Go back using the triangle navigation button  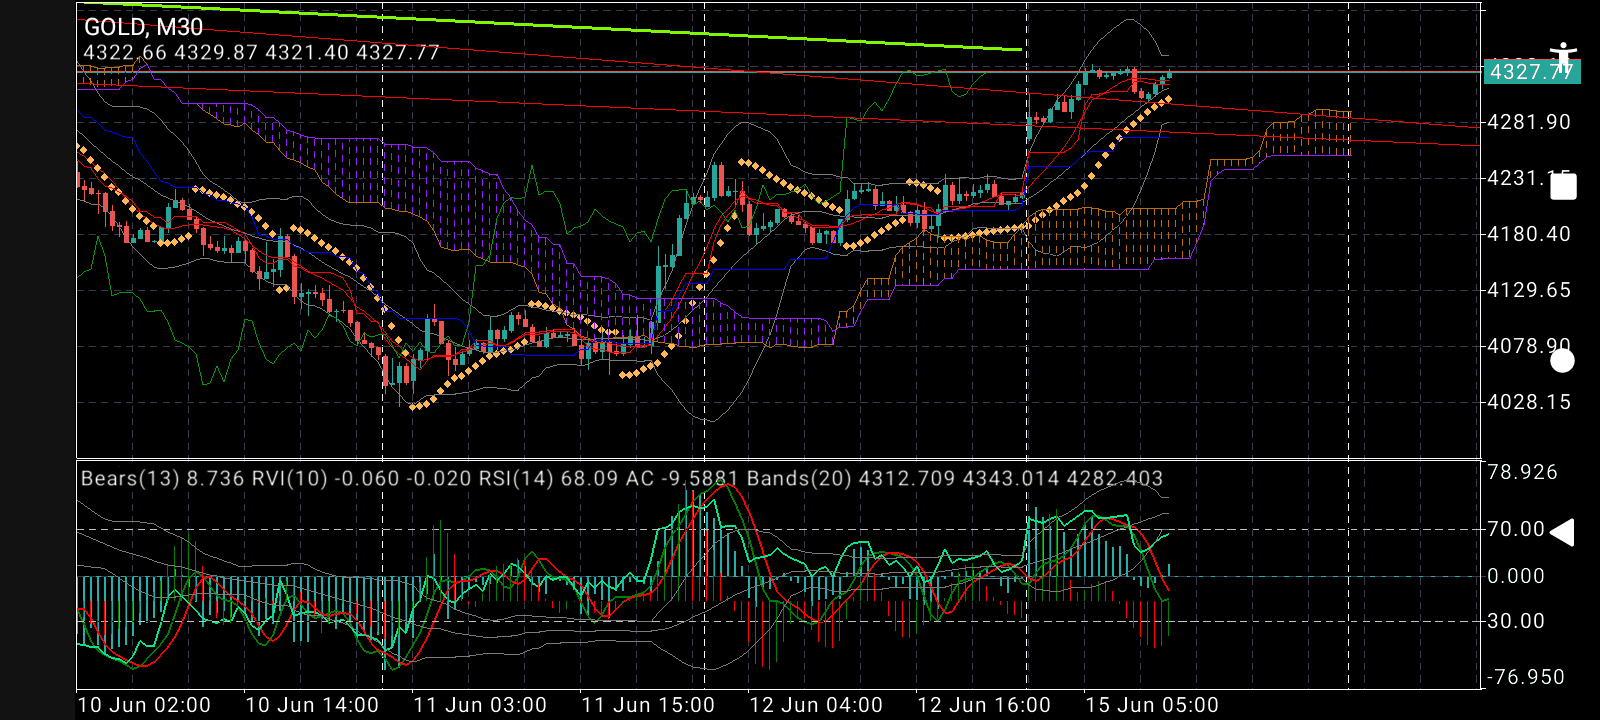tap(1562, 532)
